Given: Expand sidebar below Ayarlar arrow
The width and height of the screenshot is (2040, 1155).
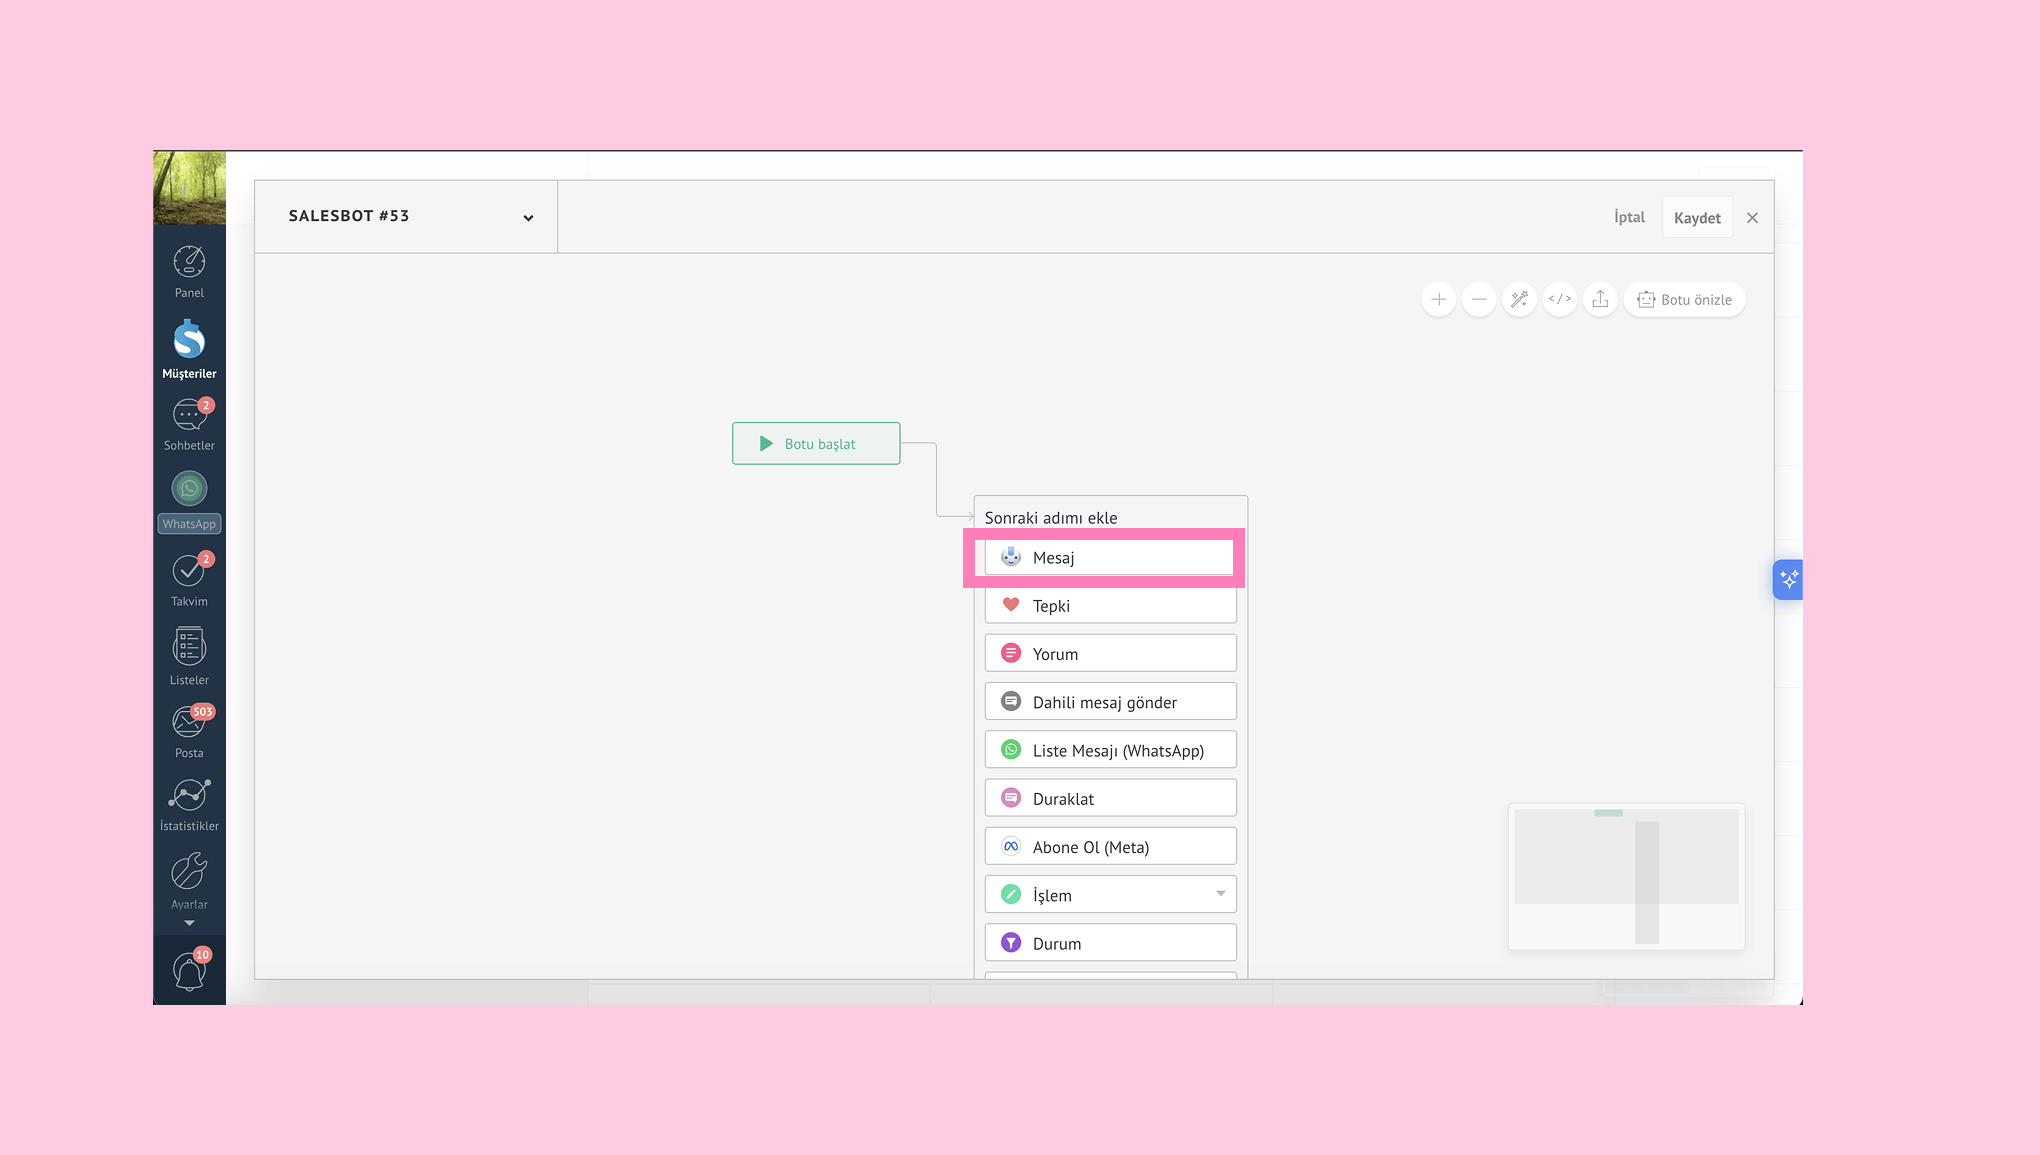Looking at the screenshot, I should tap(189, 923).
